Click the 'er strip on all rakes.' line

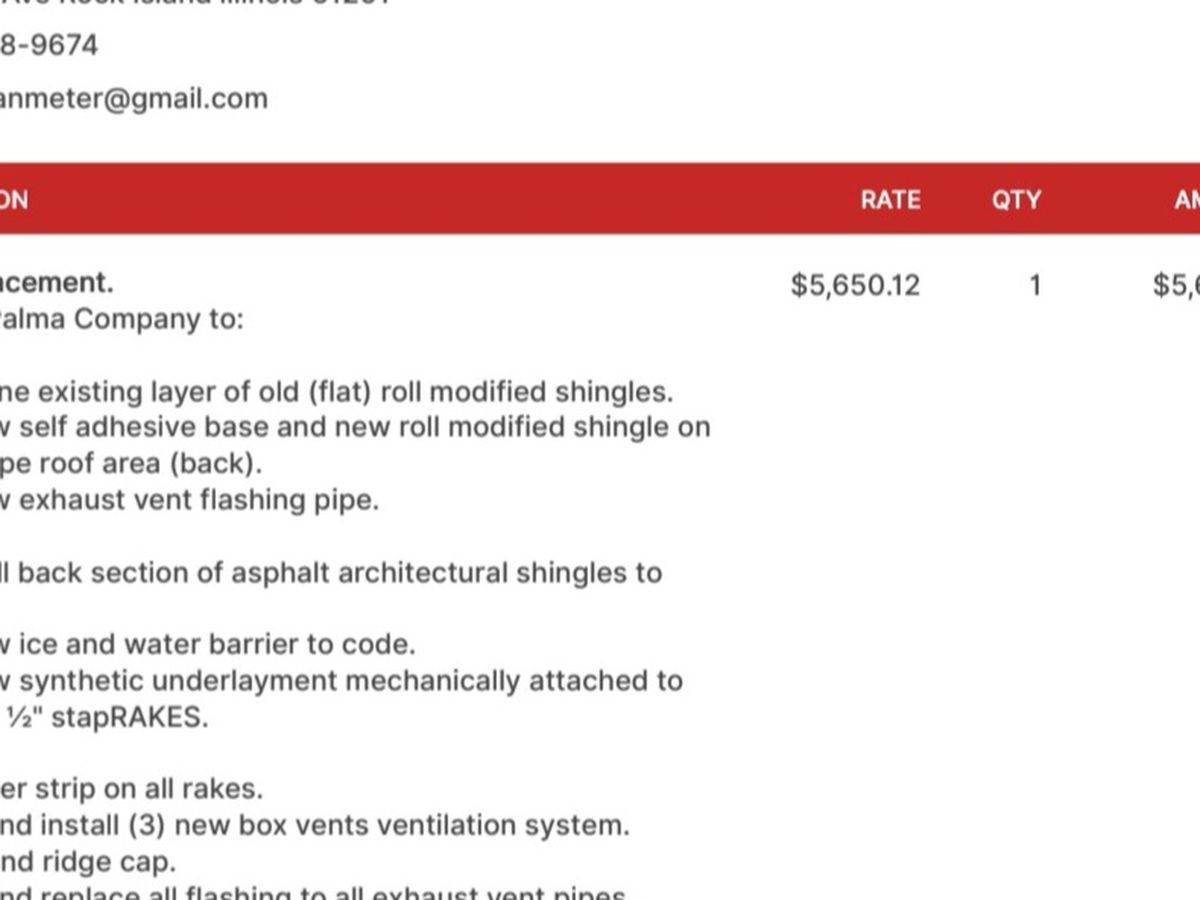[132, 788]
